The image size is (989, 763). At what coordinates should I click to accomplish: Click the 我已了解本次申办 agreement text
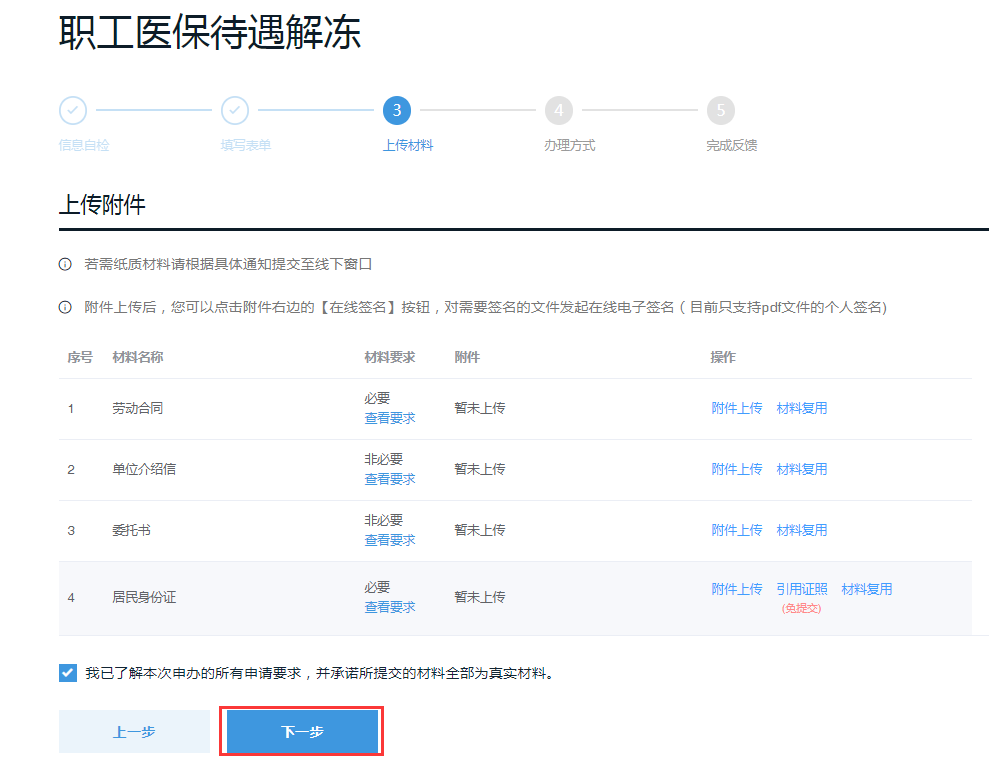coord(320,673)
